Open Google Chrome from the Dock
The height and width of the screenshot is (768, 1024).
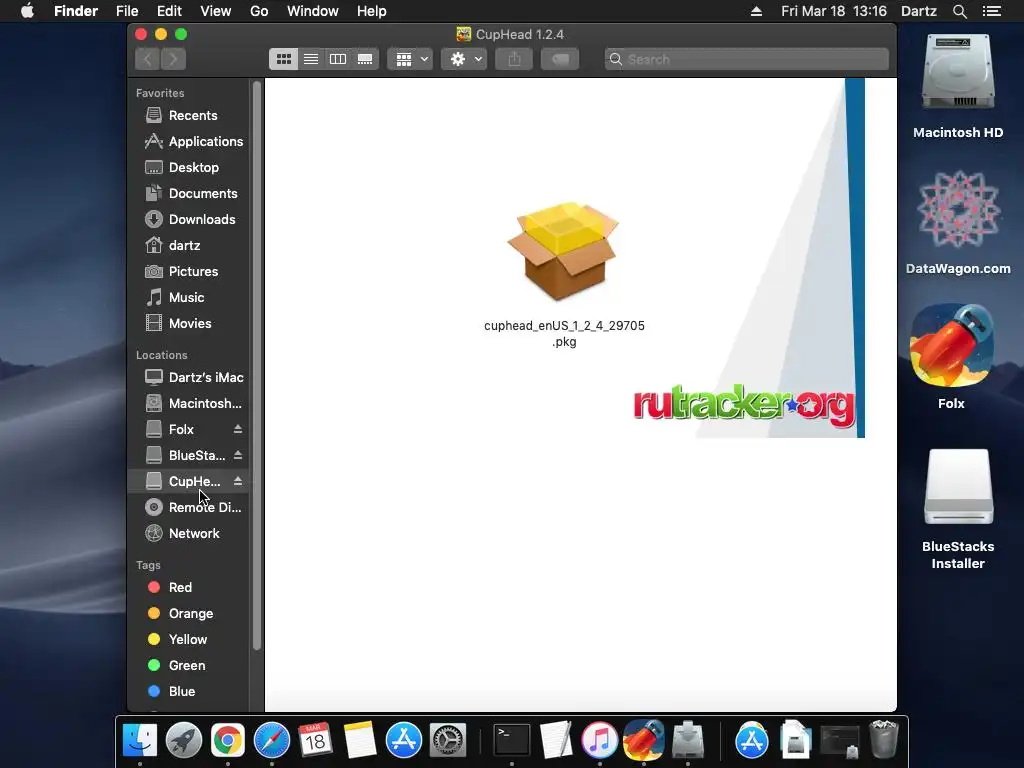[227, 741]
